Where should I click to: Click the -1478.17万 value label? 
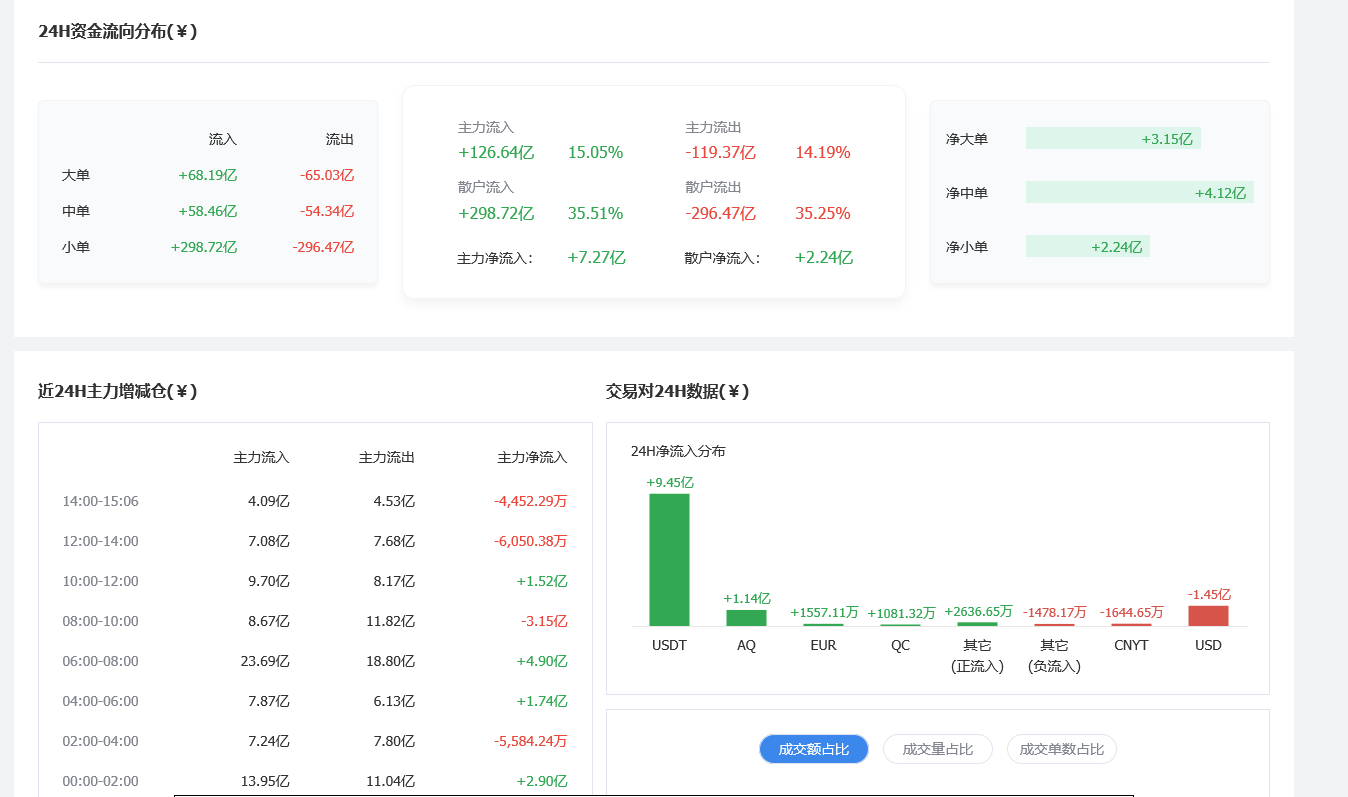click(1054, 612)
